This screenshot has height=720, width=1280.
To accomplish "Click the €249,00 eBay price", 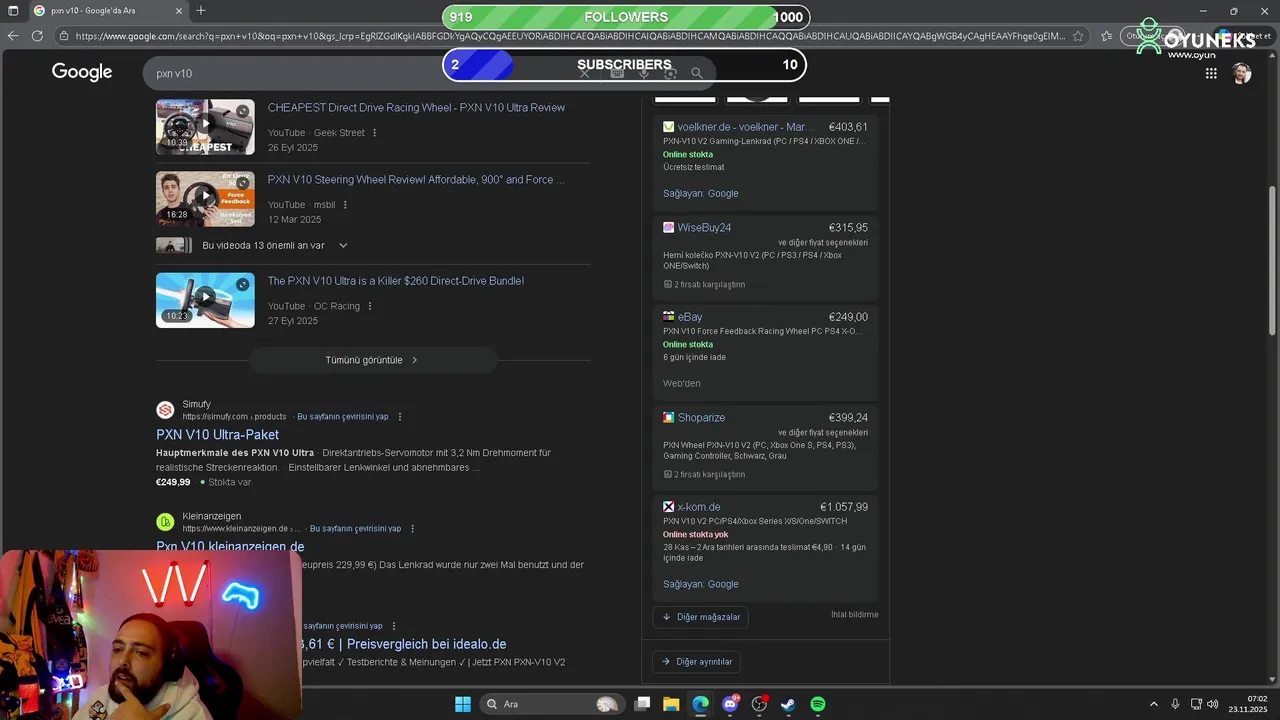I will [x=848, y=317].
